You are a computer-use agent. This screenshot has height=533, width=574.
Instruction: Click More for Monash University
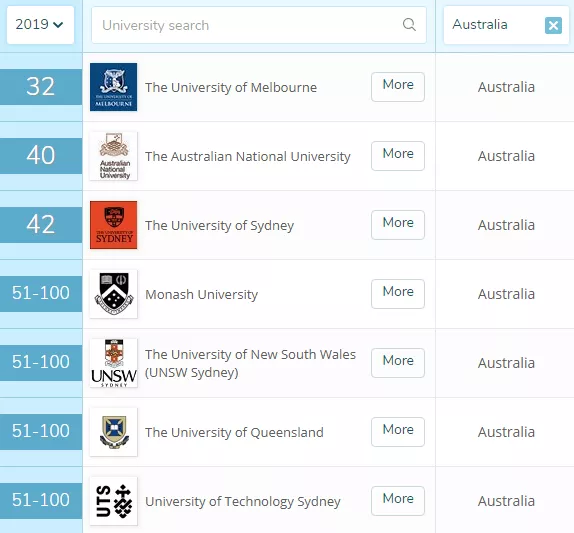(x=398, y=294)
